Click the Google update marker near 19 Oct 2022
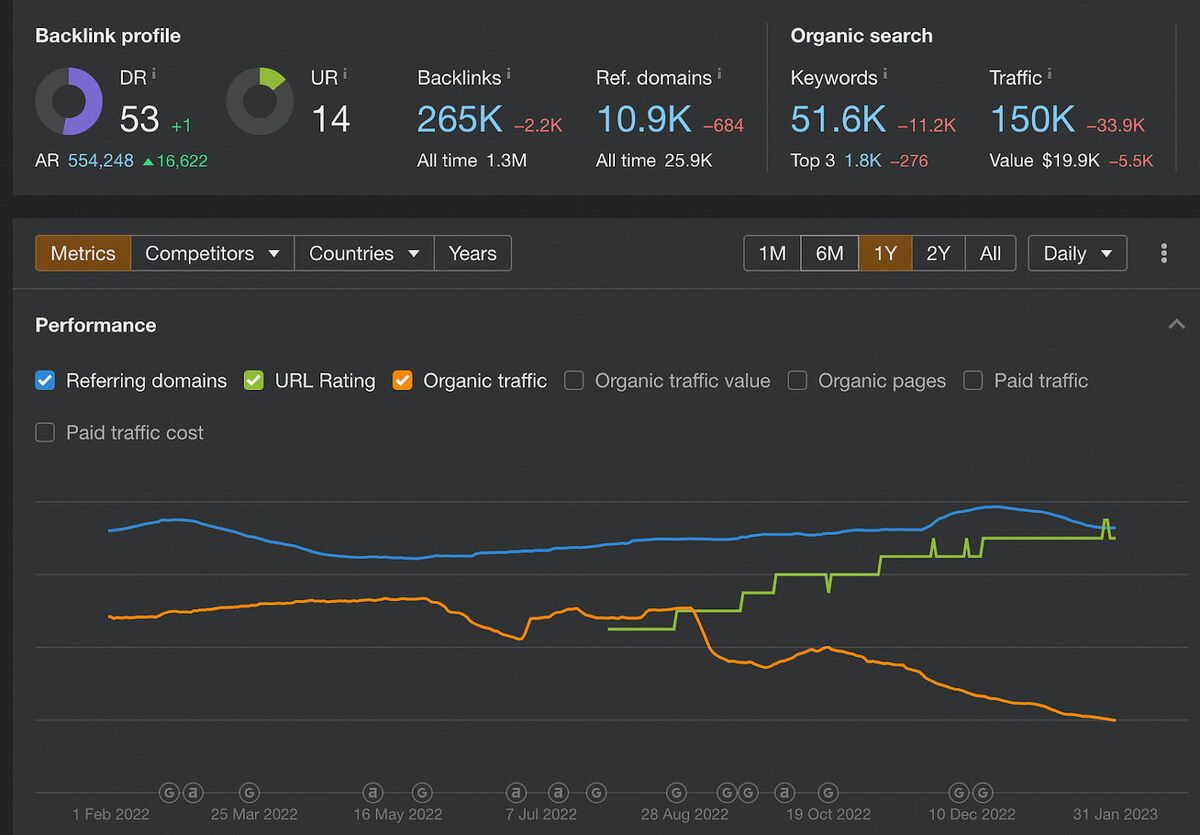The height and width of the screenshot is (835, 1200). [x=827, y=793]
